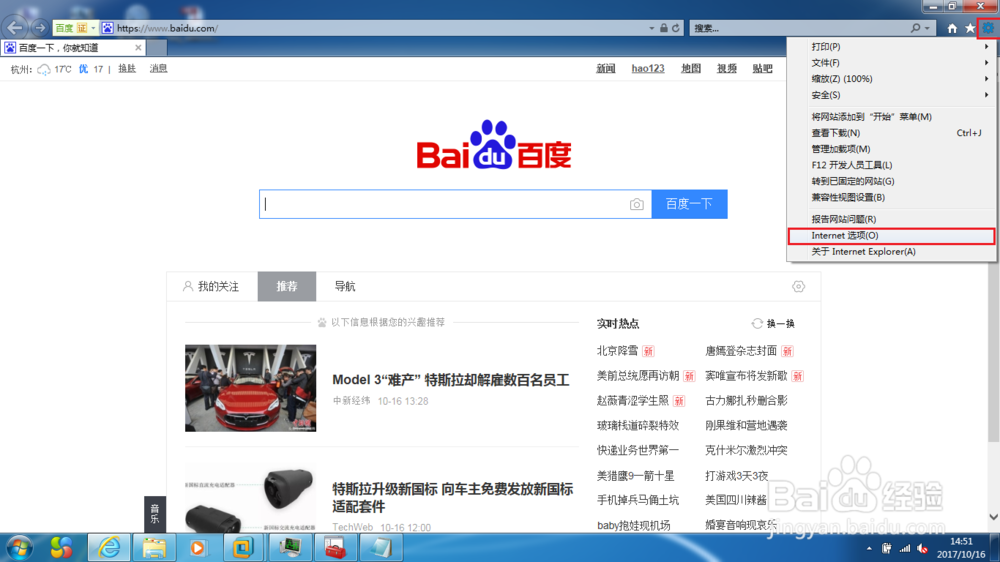
Task: Click the 换一换 refresh icon
Action: 757,323
